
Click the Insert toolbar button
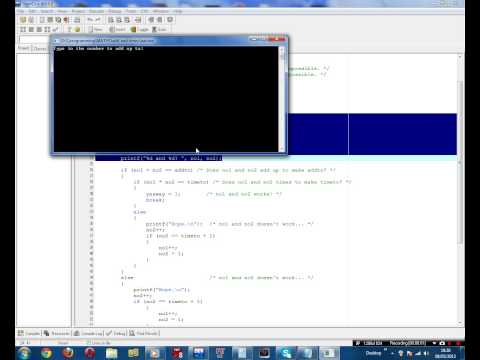[x=117, y=30]
